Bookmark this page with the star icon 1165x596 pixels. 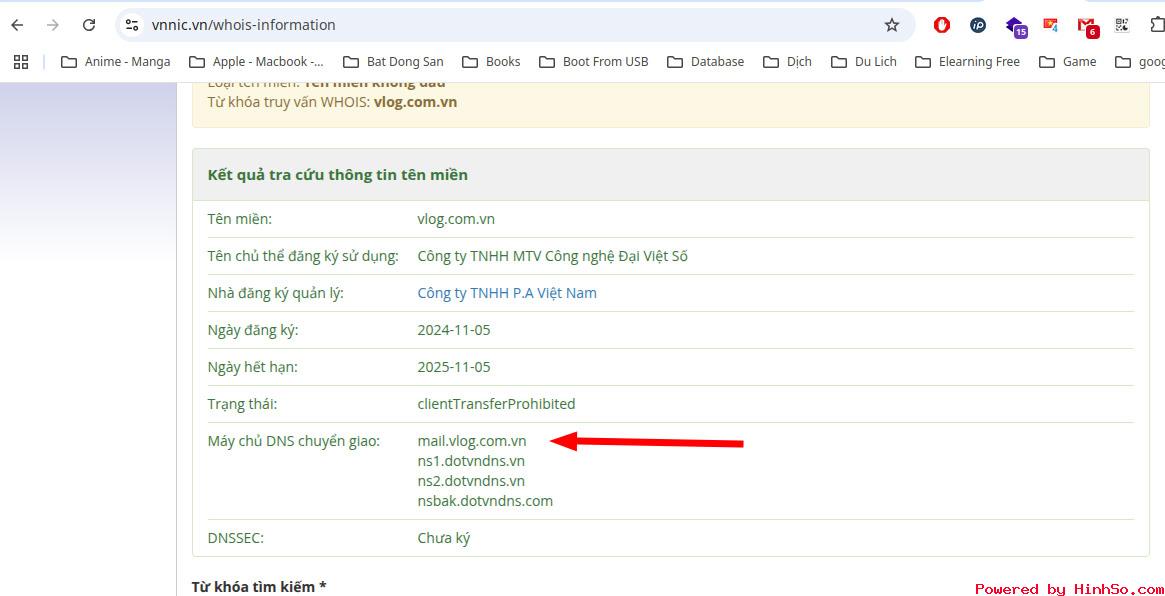click(892, 25)
